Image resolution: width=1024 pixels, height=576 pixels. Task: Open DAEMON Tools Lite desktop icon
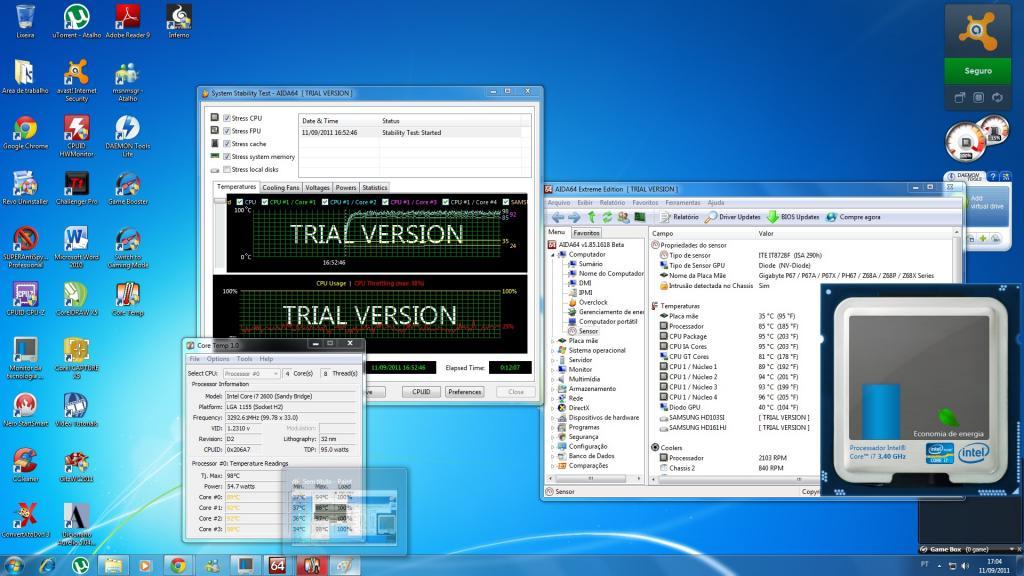[x=127, y=136]
